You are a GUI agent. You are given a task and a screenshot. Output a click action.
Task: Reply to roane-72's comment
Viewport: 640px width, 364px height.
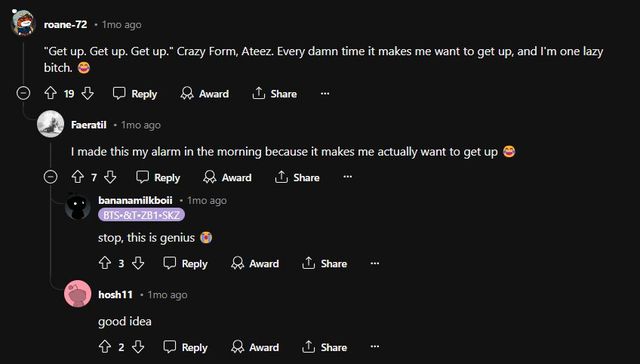[135, 94]
